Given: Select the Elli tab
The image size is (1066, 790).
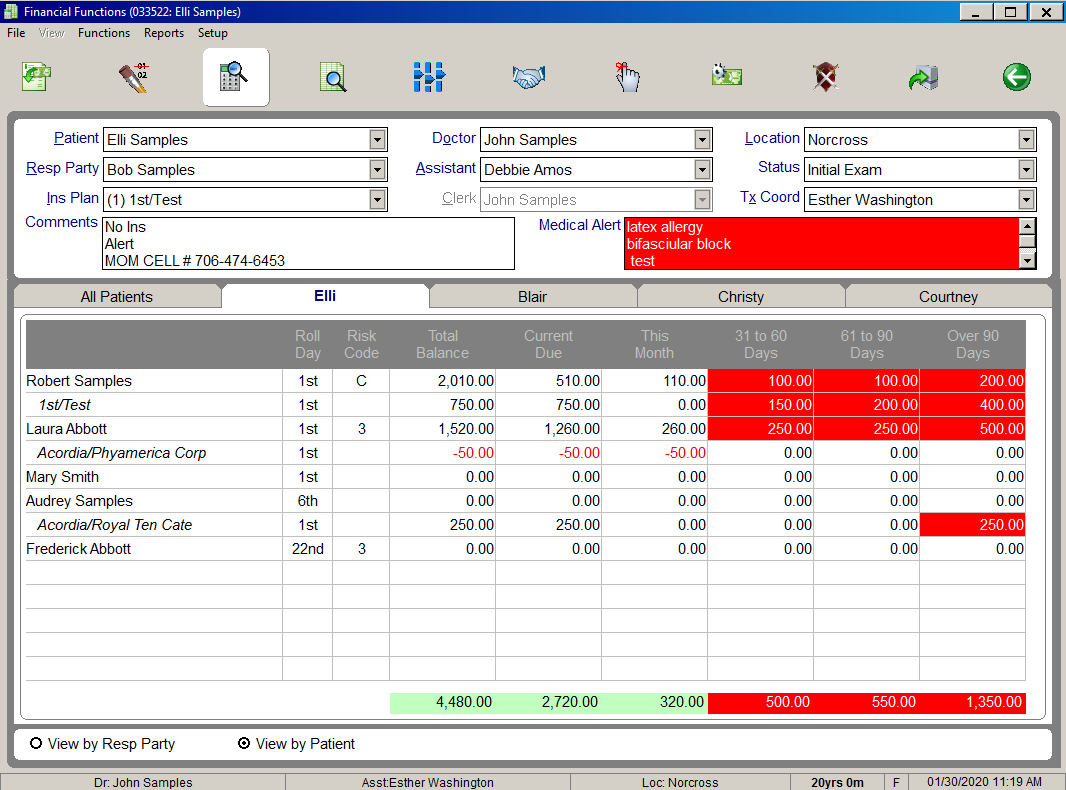Looking at the screenshot, I should (x=325, y=296).
